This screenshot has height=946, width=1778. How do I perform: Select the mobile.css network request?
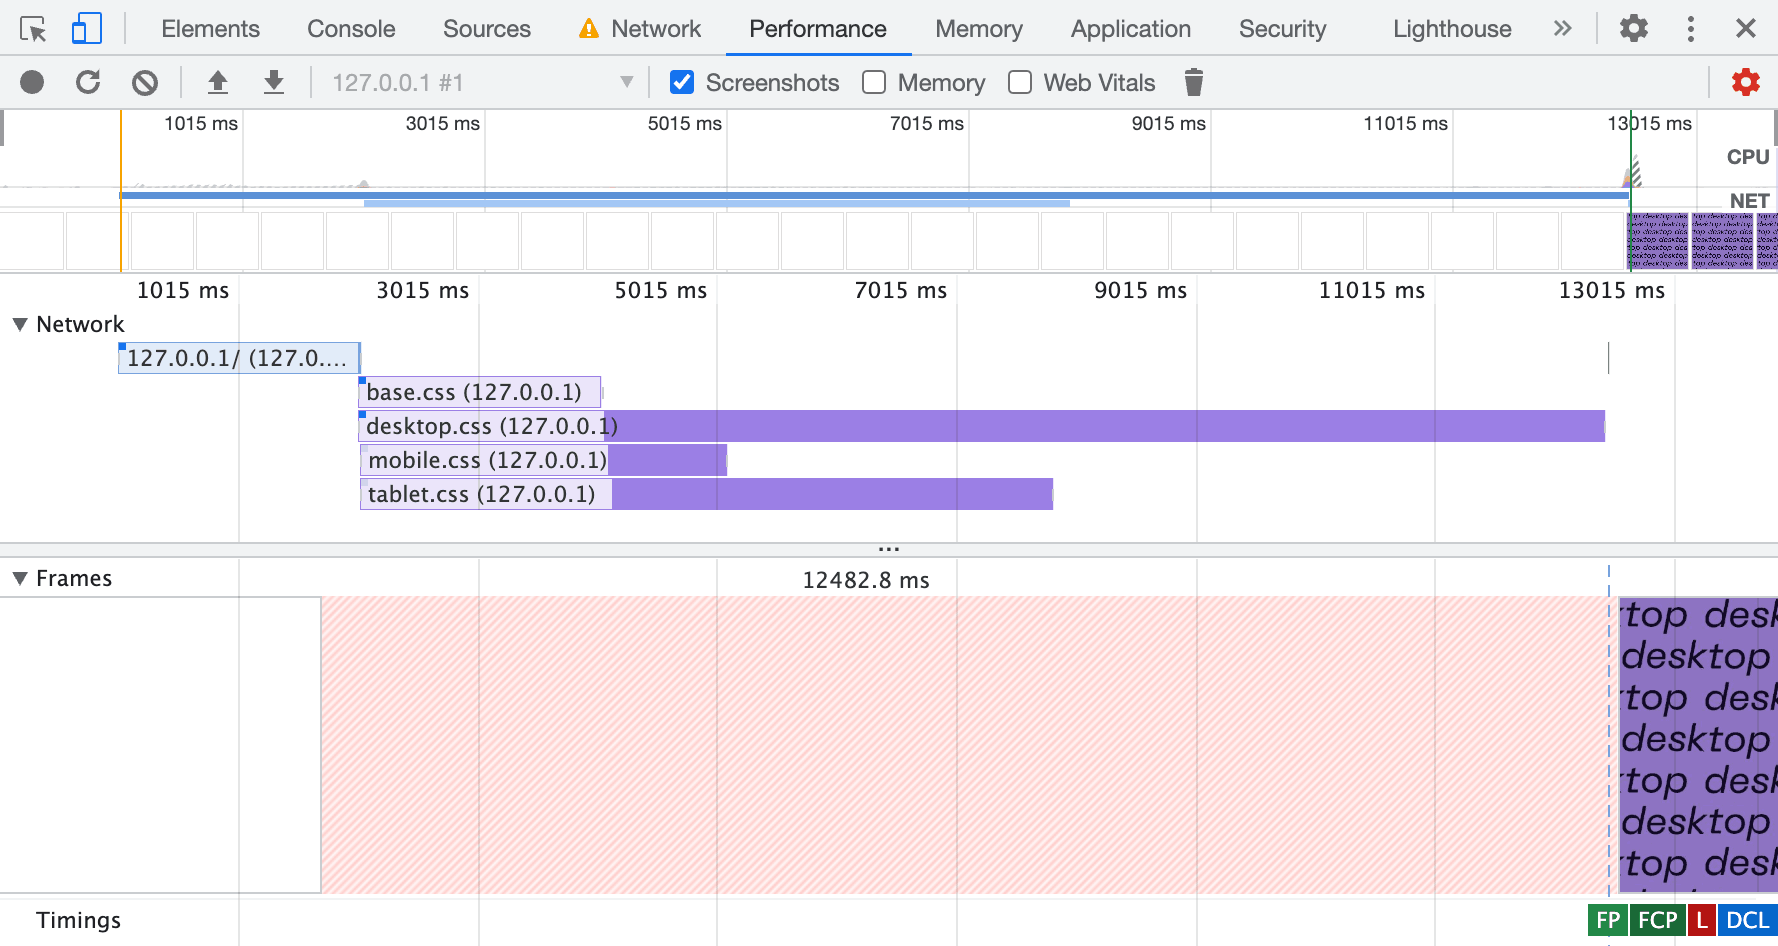(543, 460)
